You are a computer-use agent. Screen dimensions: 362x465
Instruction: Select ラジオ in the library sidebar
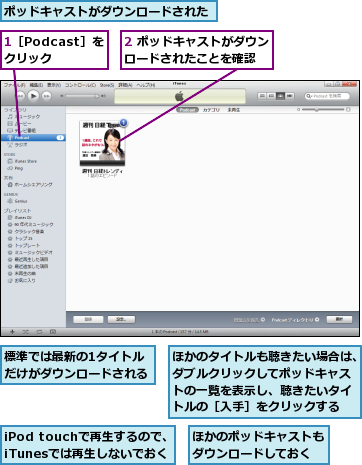(x=33, y=145)
